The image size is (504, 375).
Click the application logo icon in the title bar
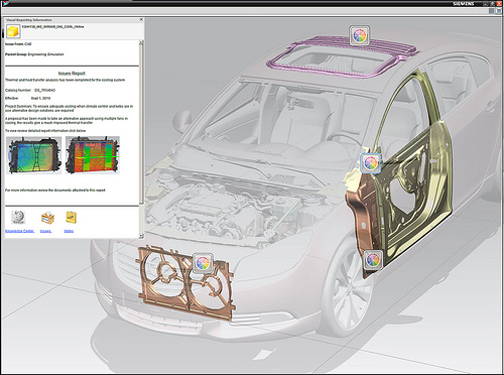pyautogui.click(x=5, y=3)
